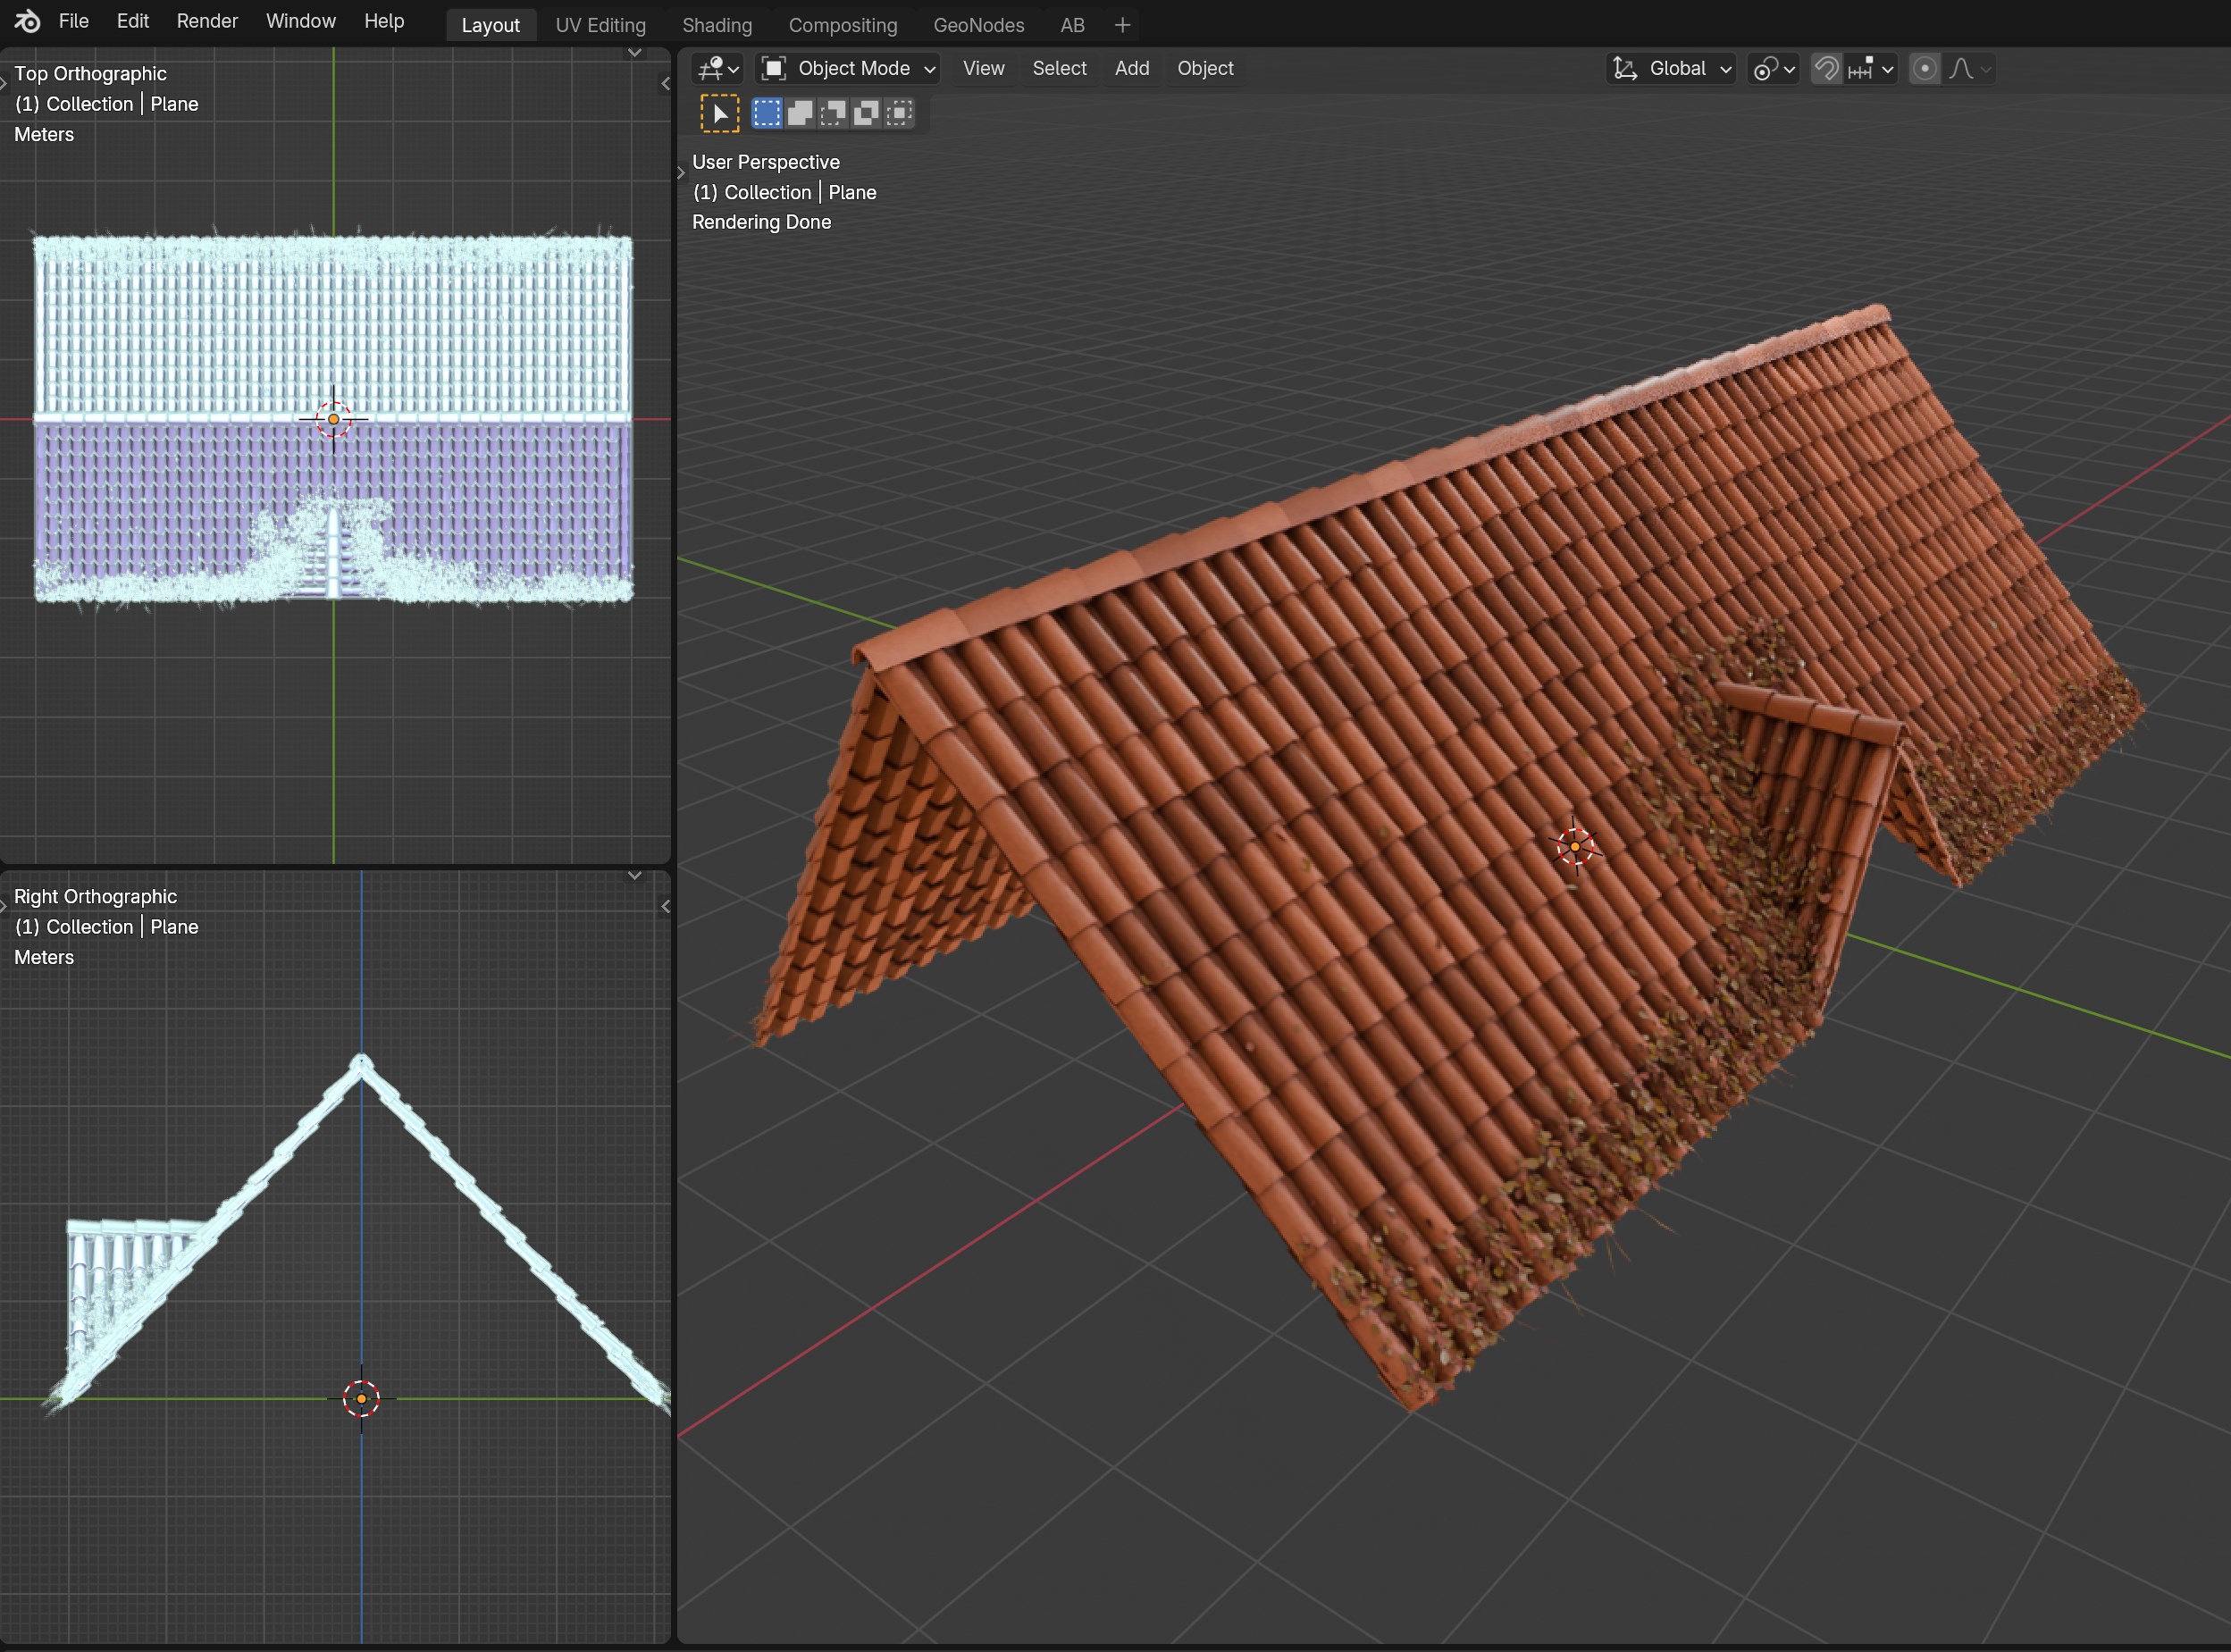Screen dimensions: 2231x1652
Task: Toggle snapping magnet on or off
Action: pyautogui.click(x=1826, y=68)
